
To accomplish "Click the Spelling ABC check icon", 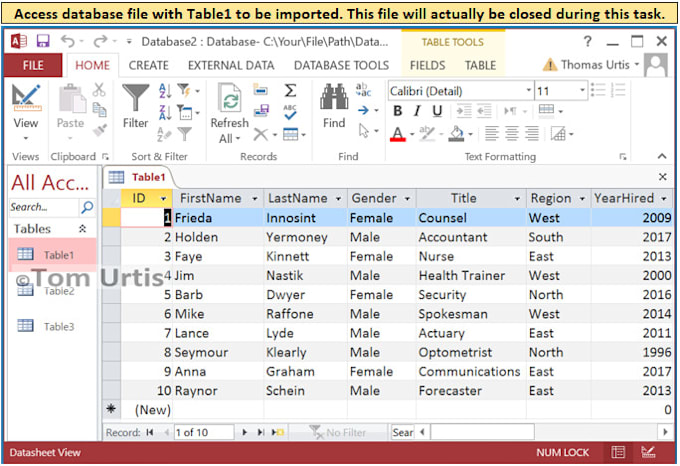I will pyautogui.click(x=290, y=112).
